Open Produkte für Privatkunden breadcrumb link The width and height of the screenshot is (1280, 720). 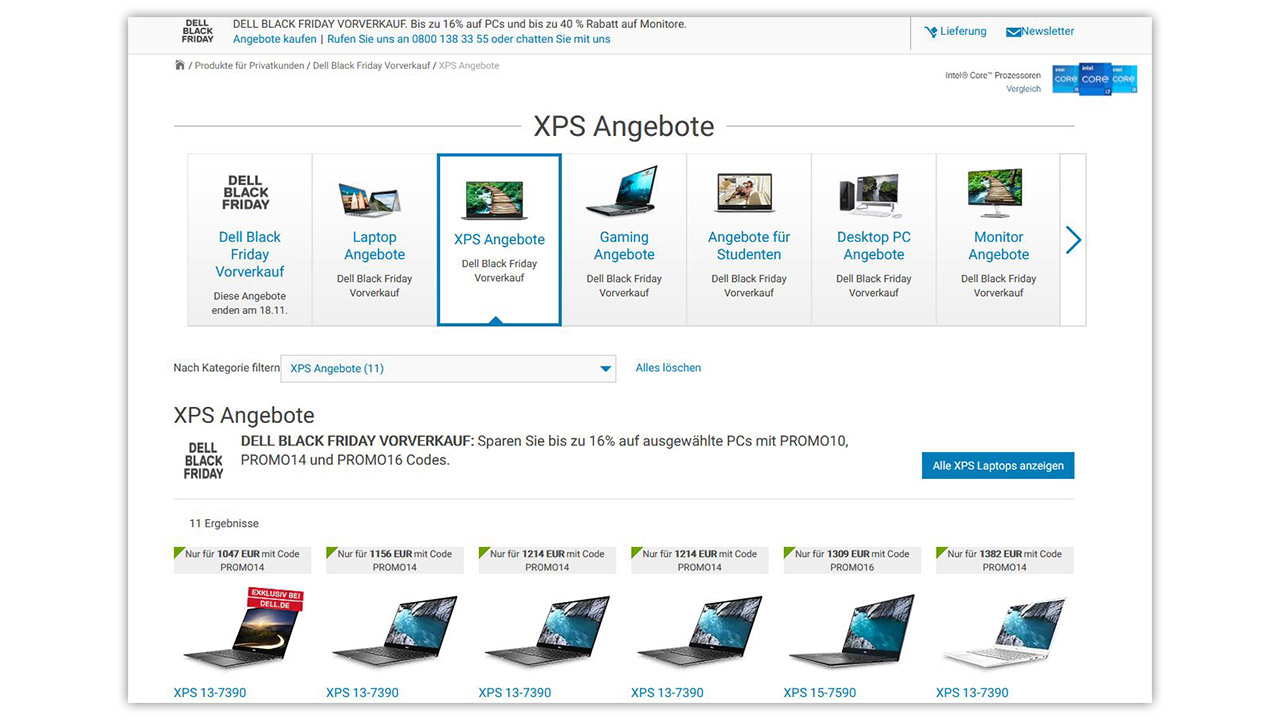point(249,66)
